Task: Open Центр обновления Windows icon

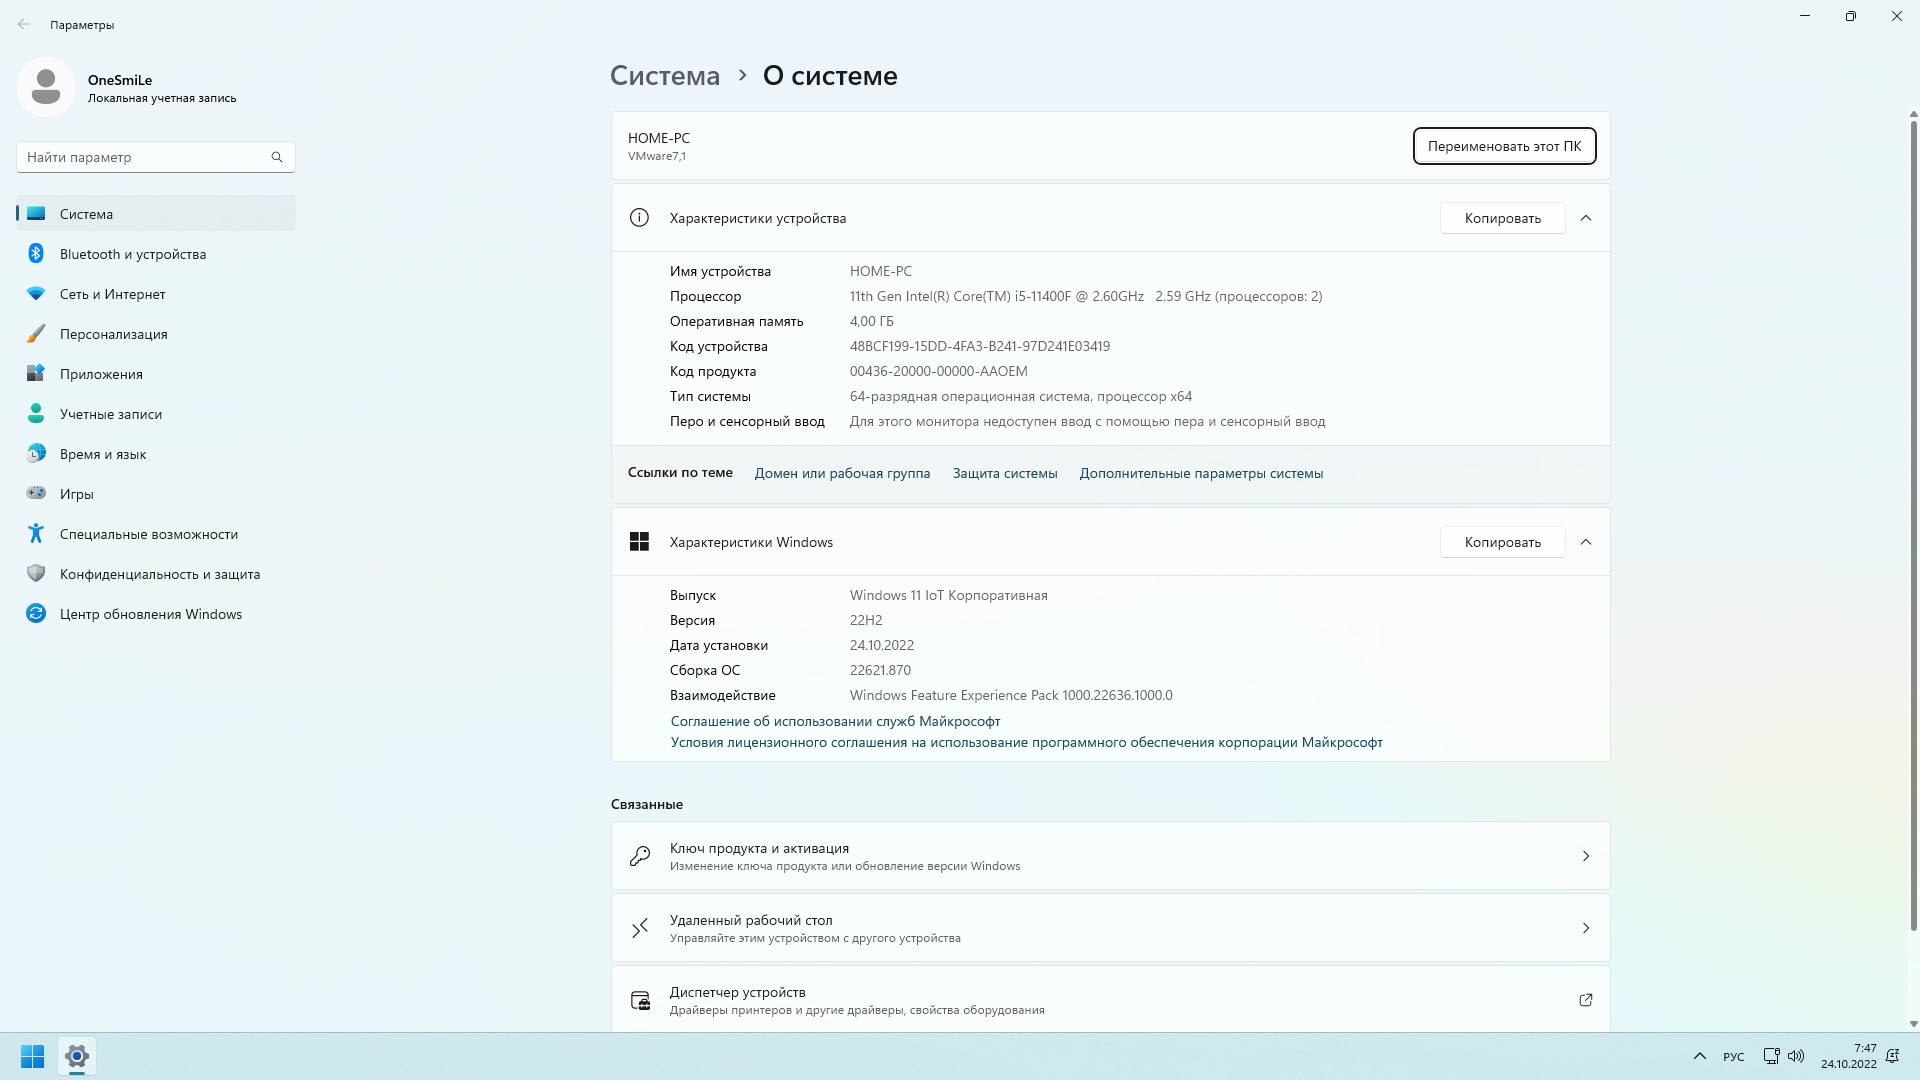Action: [x=36, y=614]
